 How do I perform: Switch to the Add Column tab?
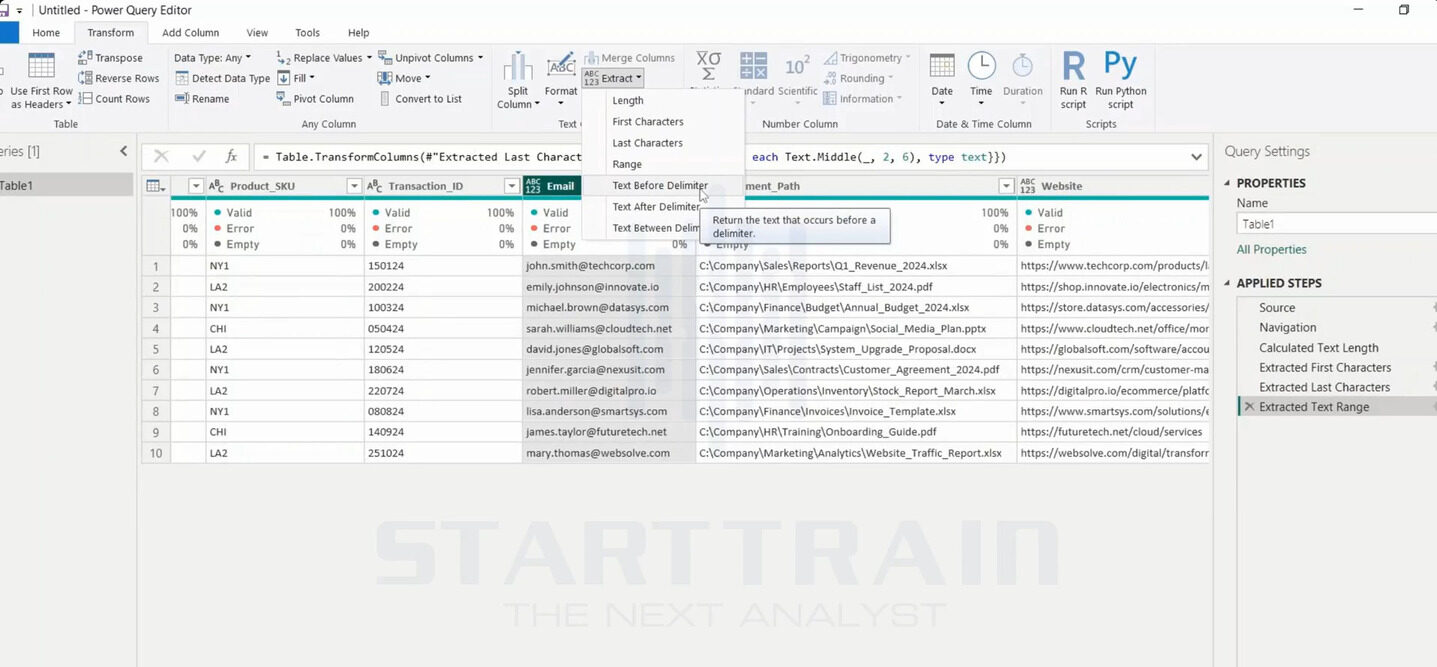click(x=190, y=33)
